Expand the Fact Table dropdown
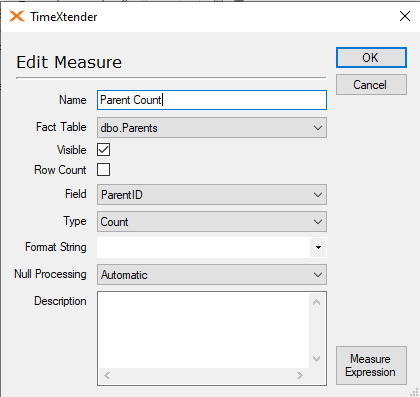 212,127
